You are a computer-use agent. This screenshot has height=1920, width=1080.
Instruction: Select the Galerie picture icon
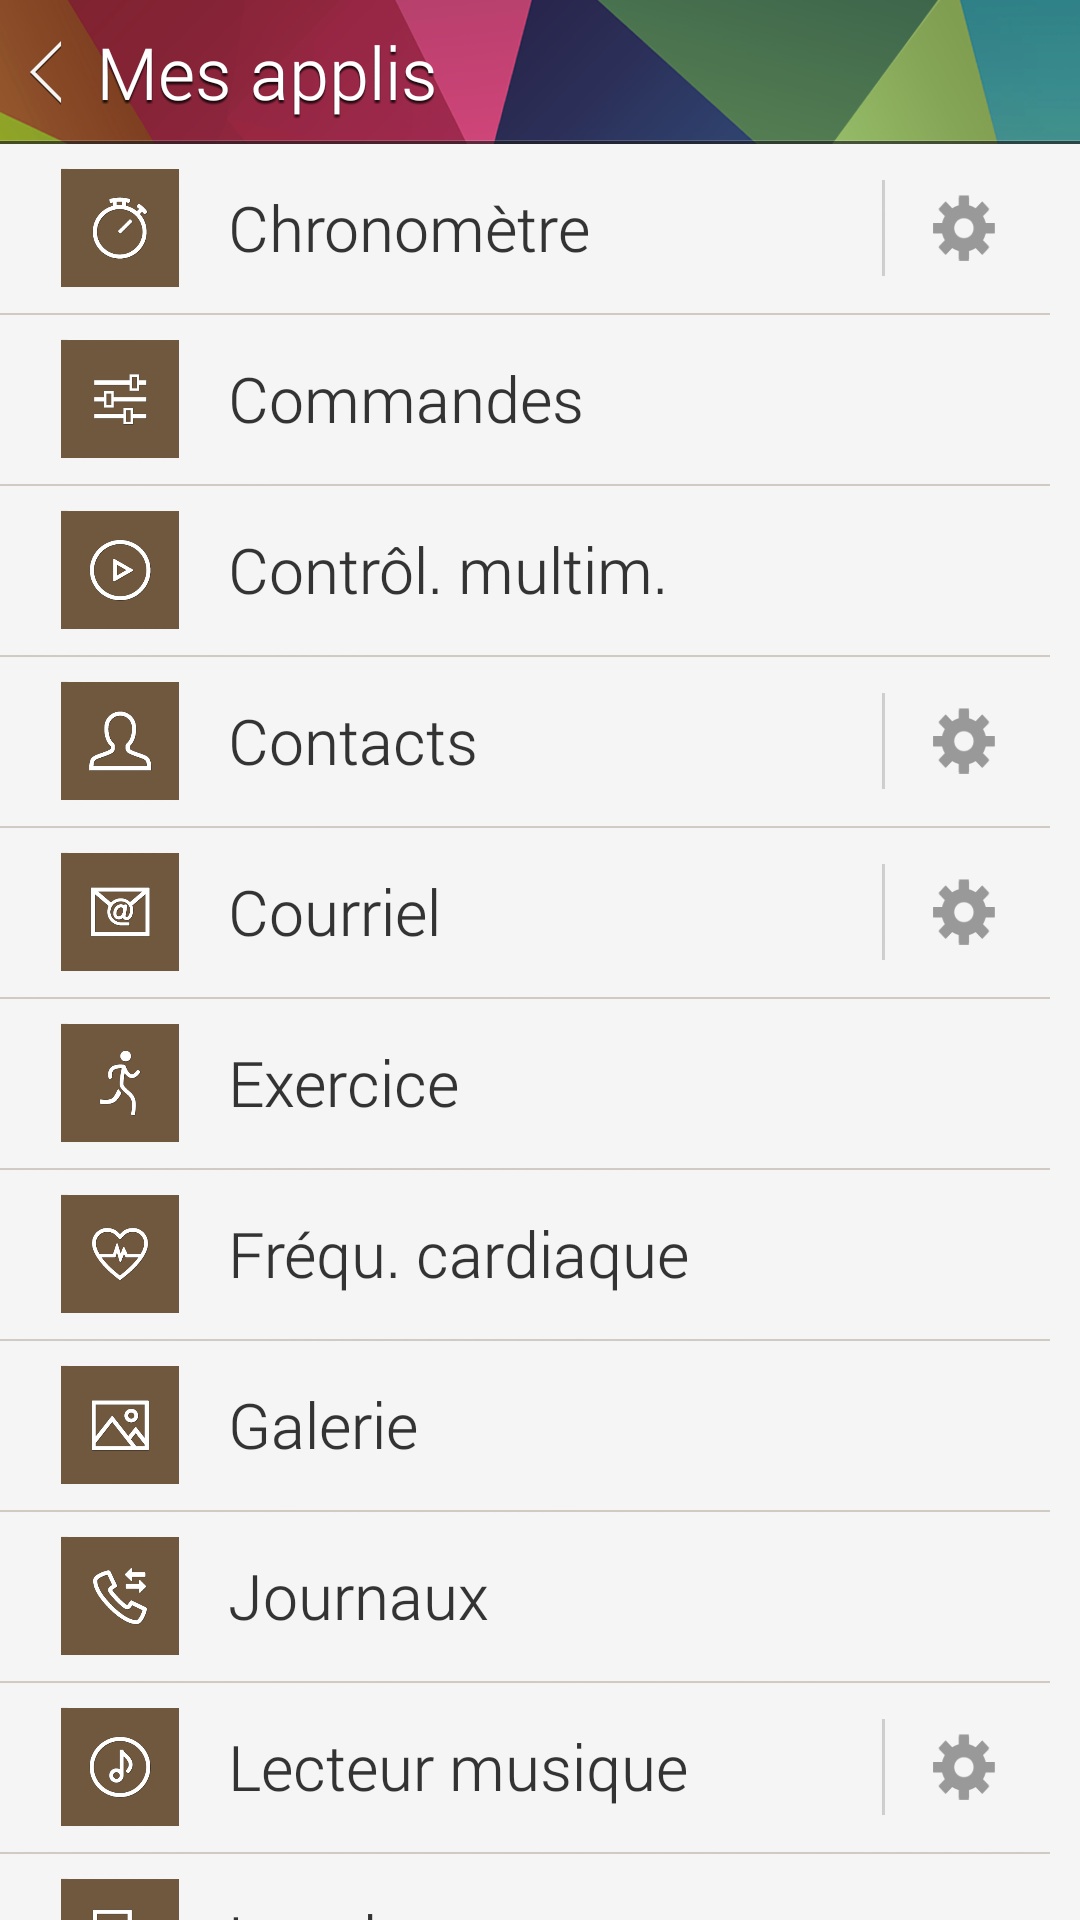pos(120,1425)
